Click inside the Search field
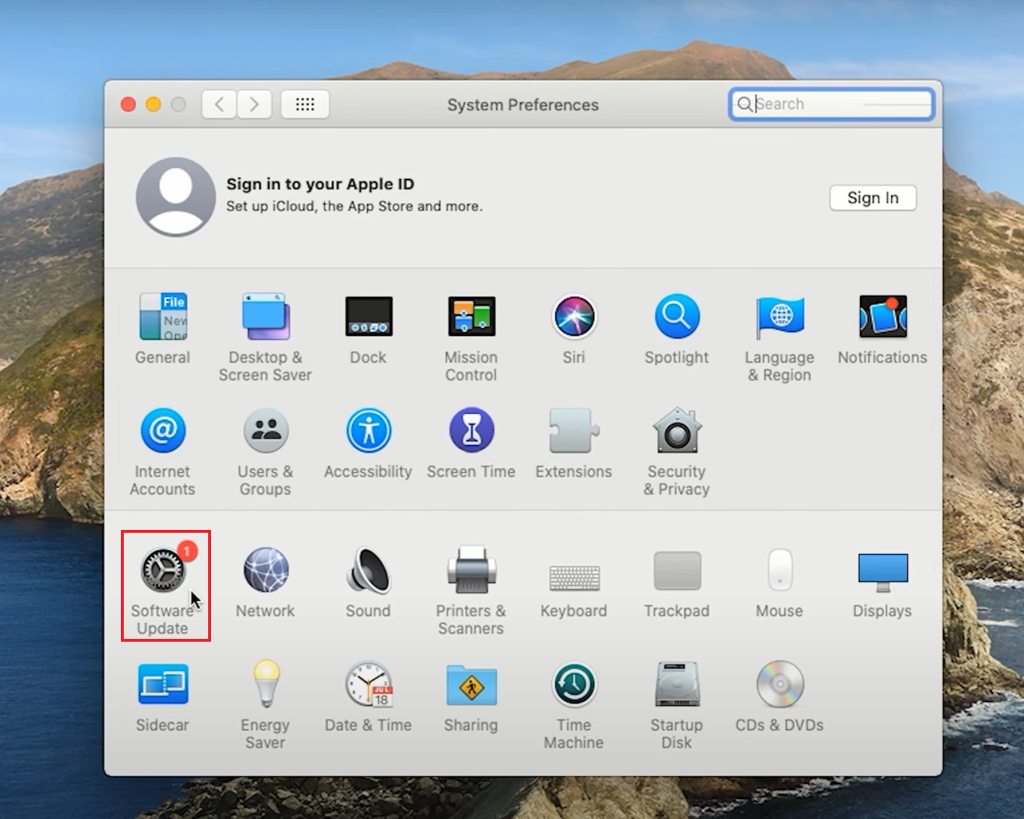 (x=830, y=103)
